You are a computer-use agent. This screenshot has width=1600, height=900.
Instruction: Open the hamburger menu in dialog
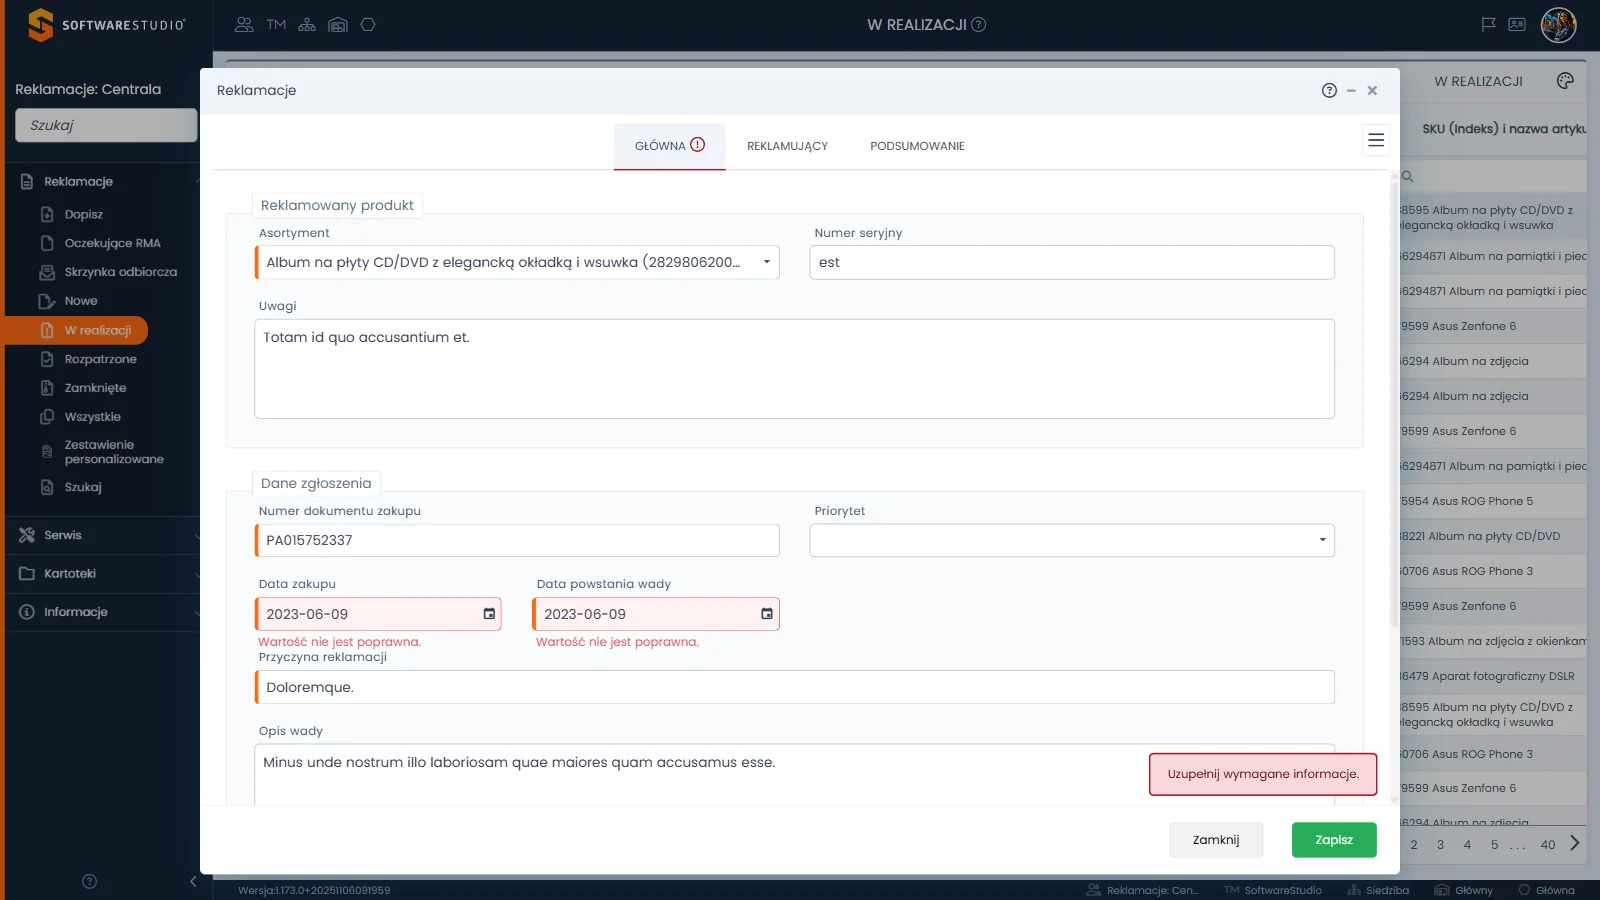(1376, 140)
